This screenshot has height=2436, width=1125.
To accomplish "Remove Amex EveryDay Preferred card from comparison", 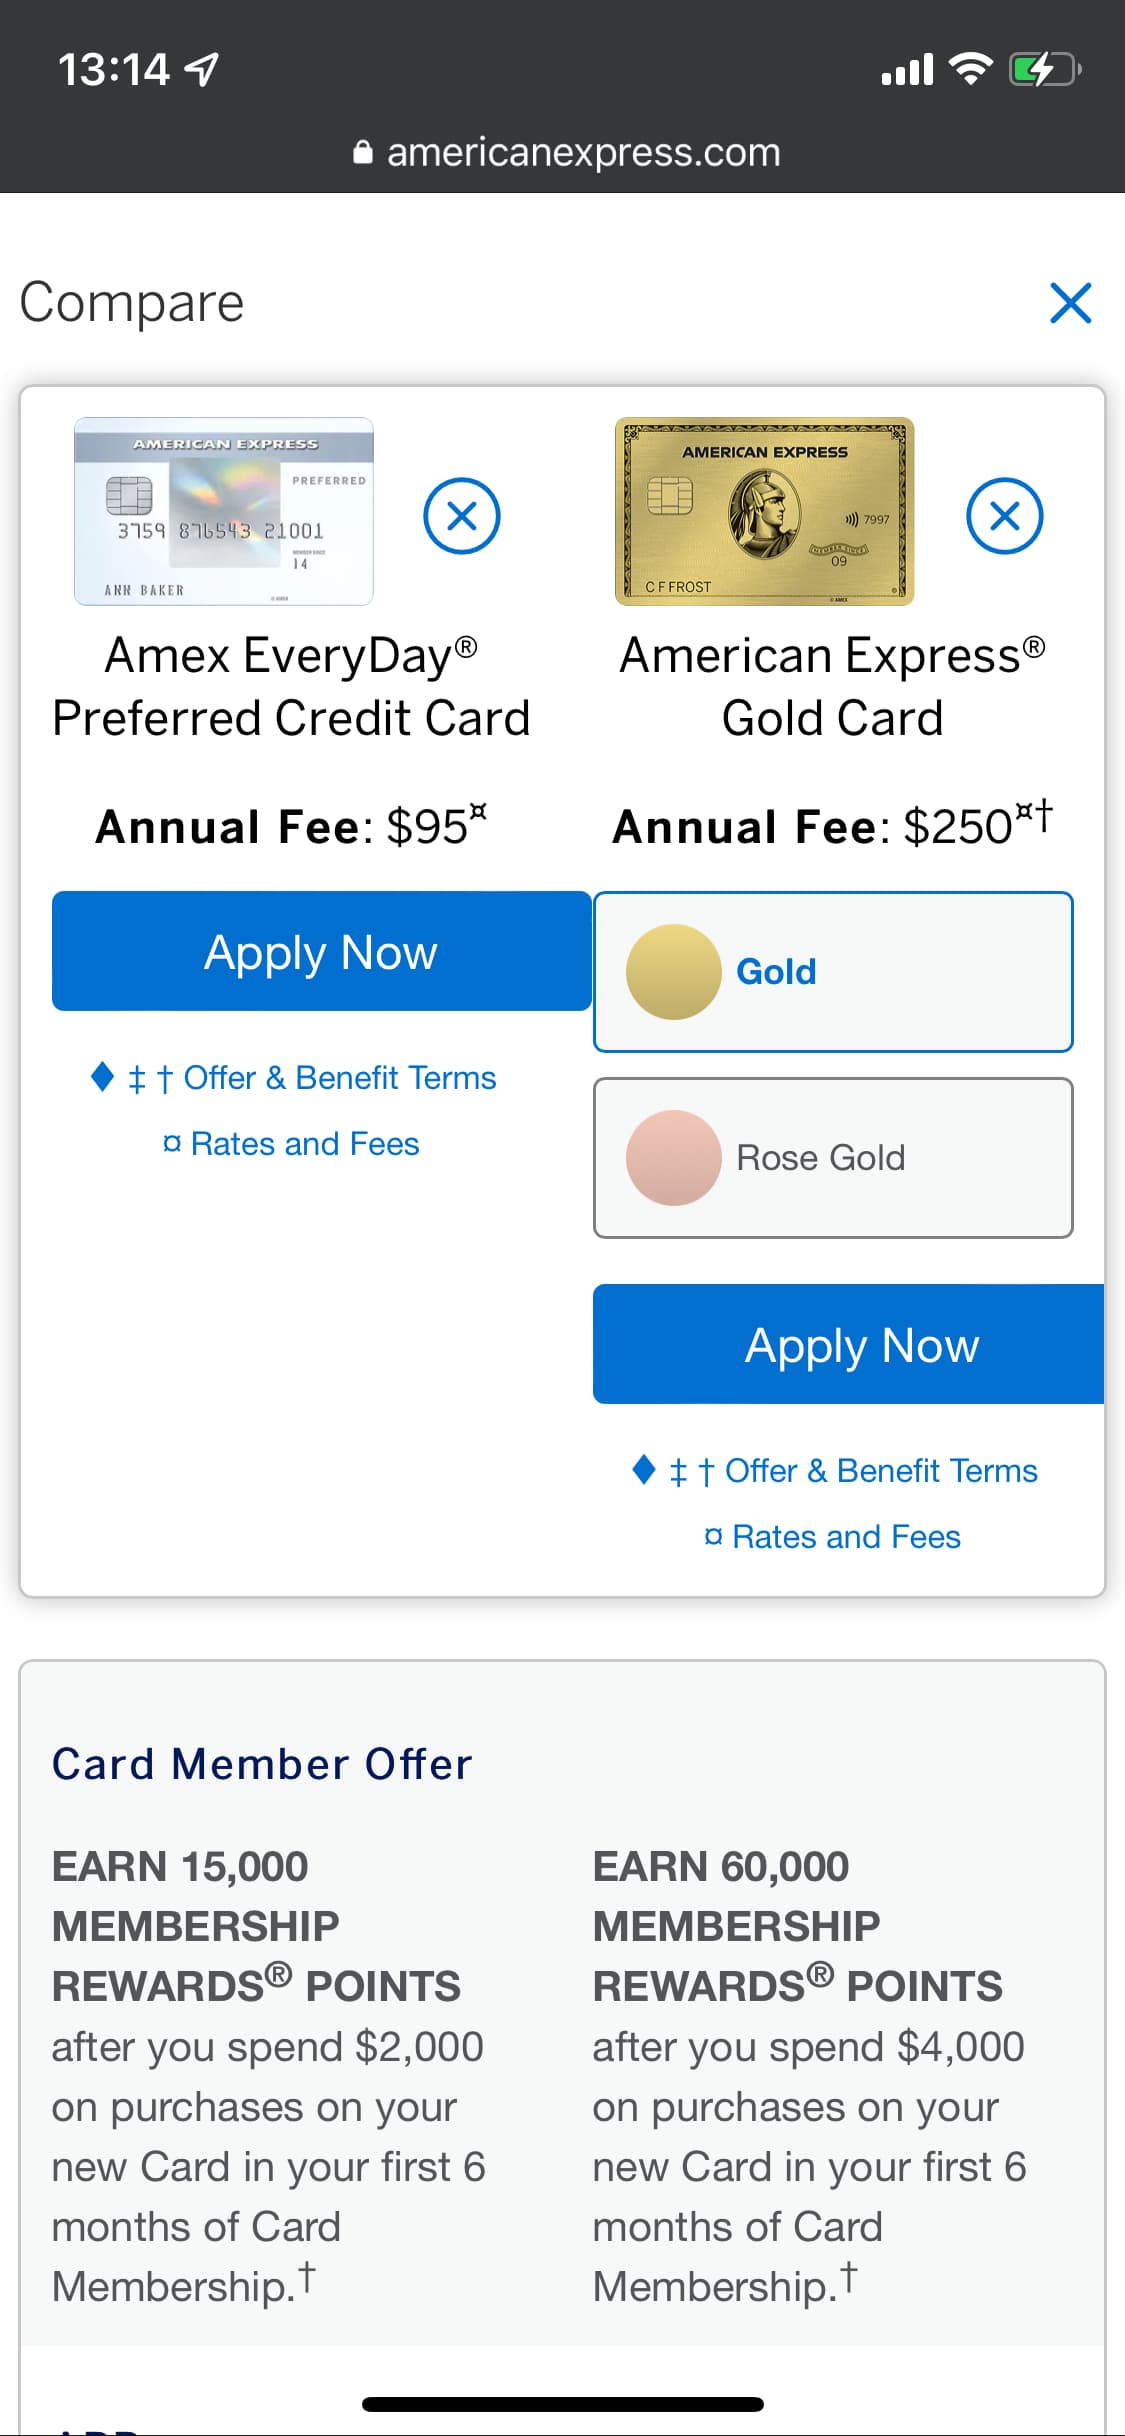I will [461, 516].
